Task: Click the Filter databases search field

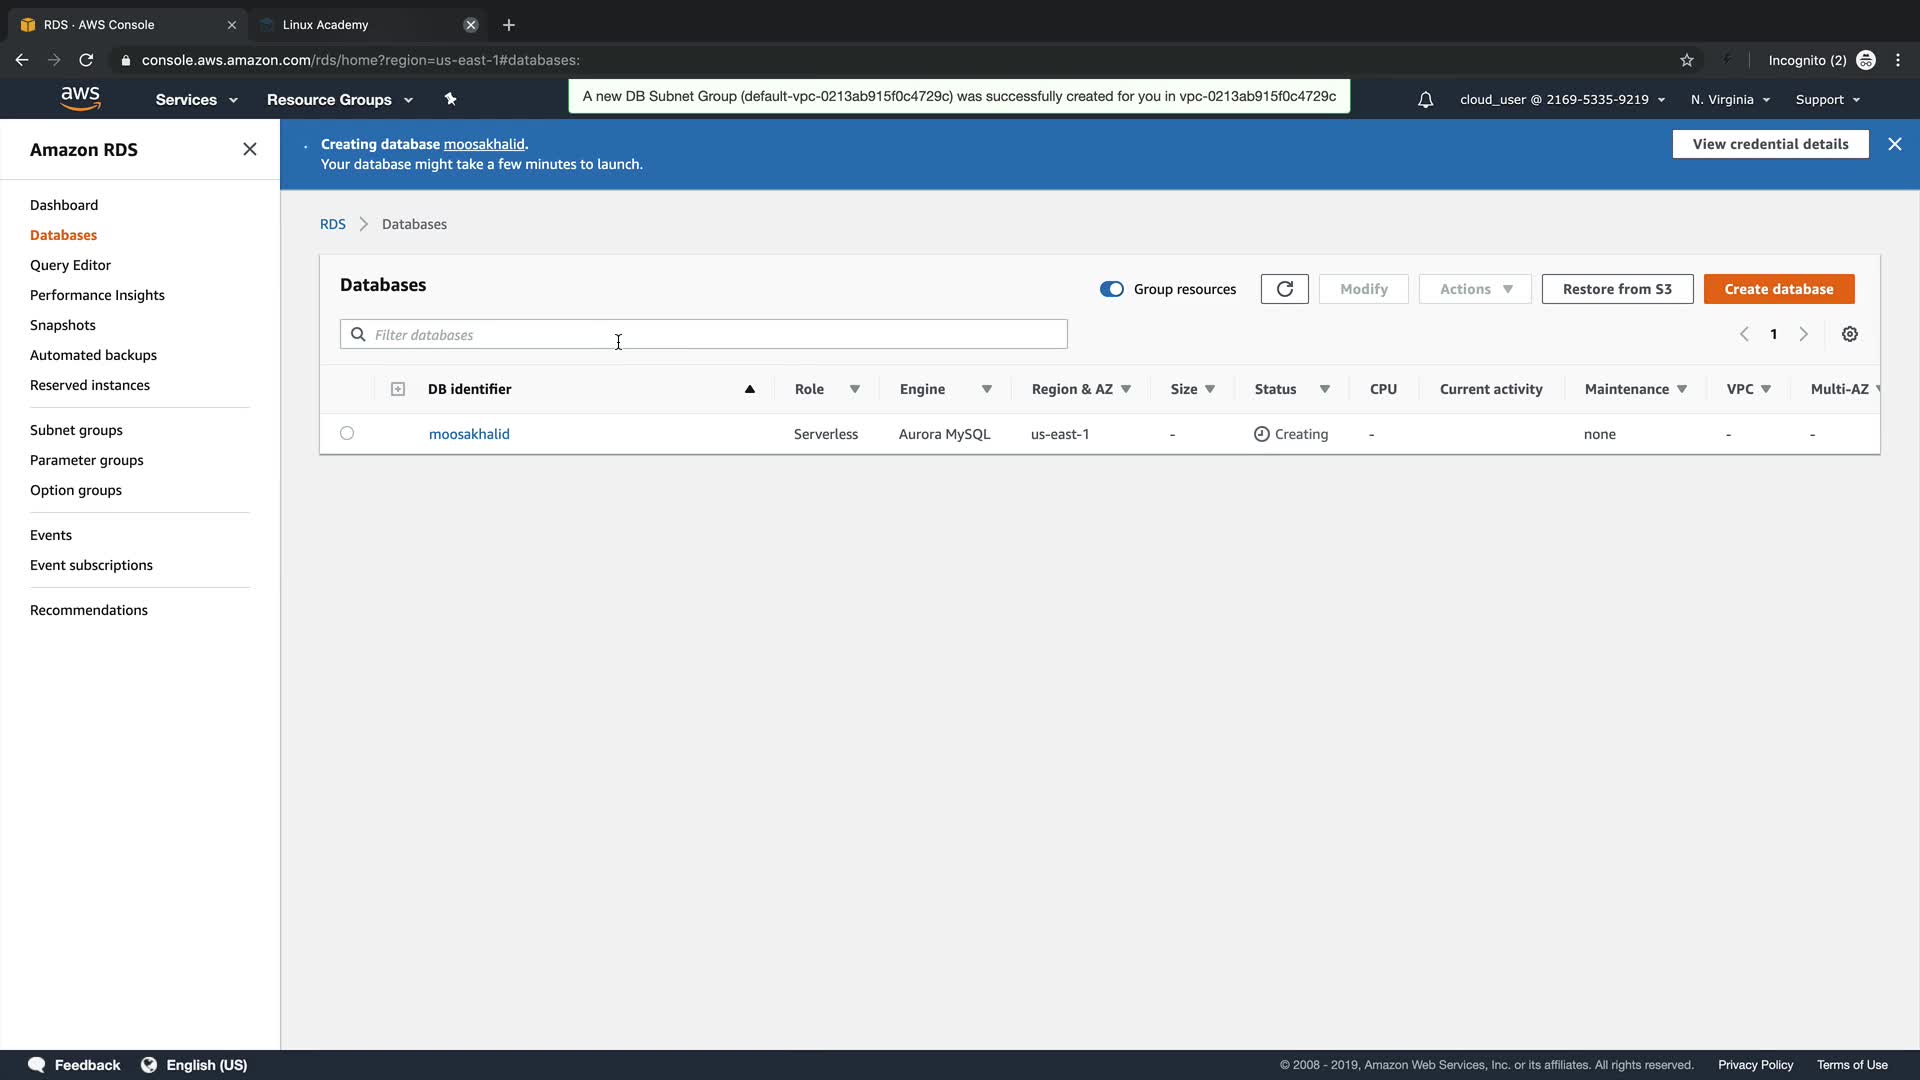Action: 703,334
